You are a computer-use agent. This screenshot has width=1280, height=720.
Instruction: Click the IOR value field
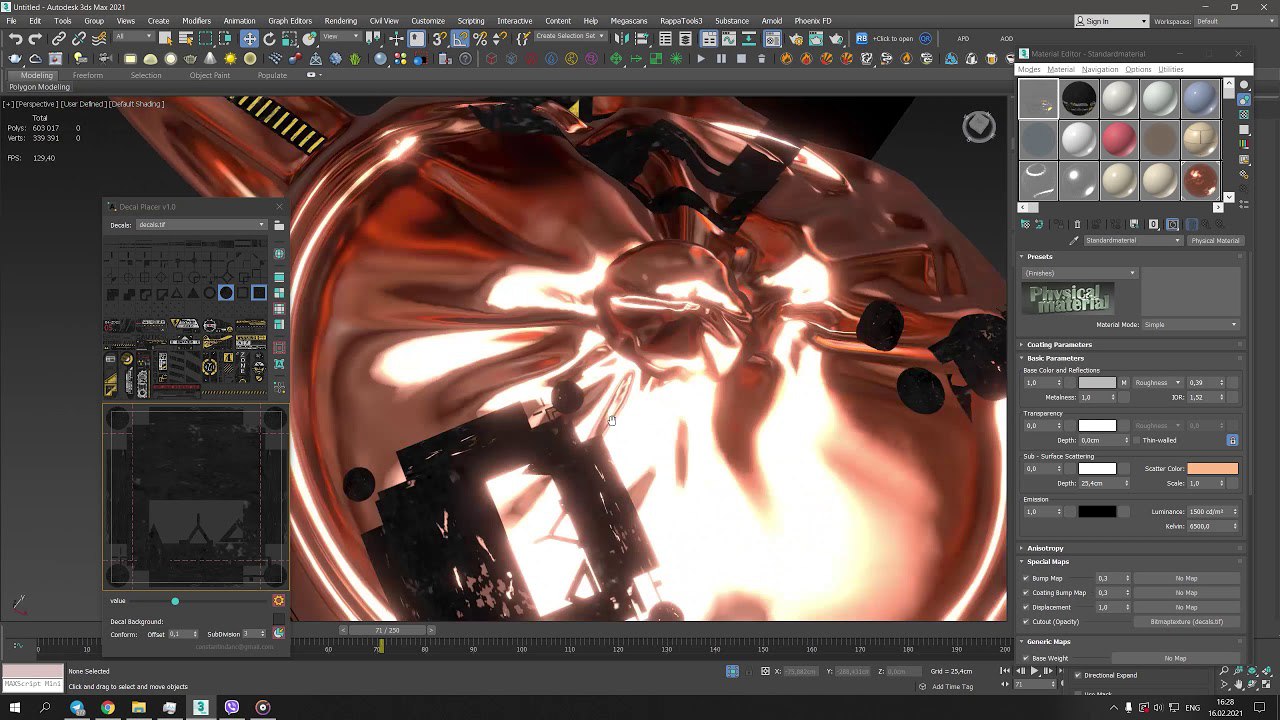tap(1204, 397)
